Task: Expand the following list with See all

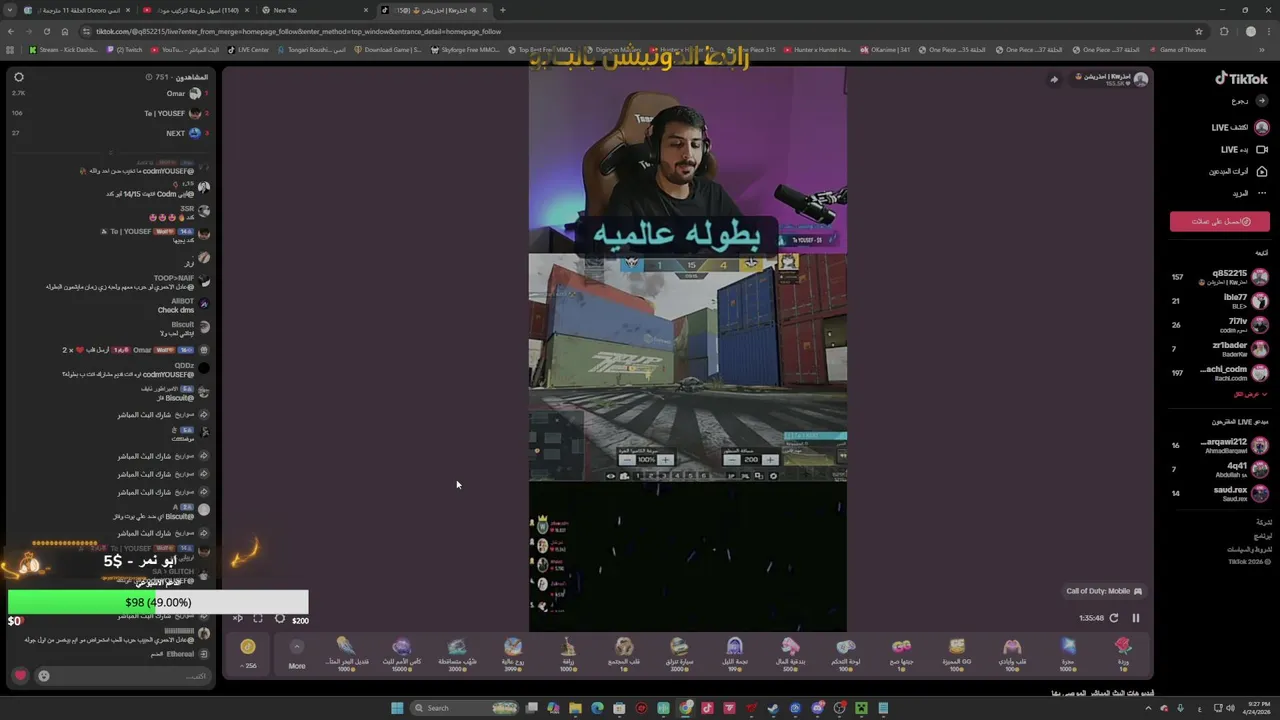Action: [x=1250, y=394]
